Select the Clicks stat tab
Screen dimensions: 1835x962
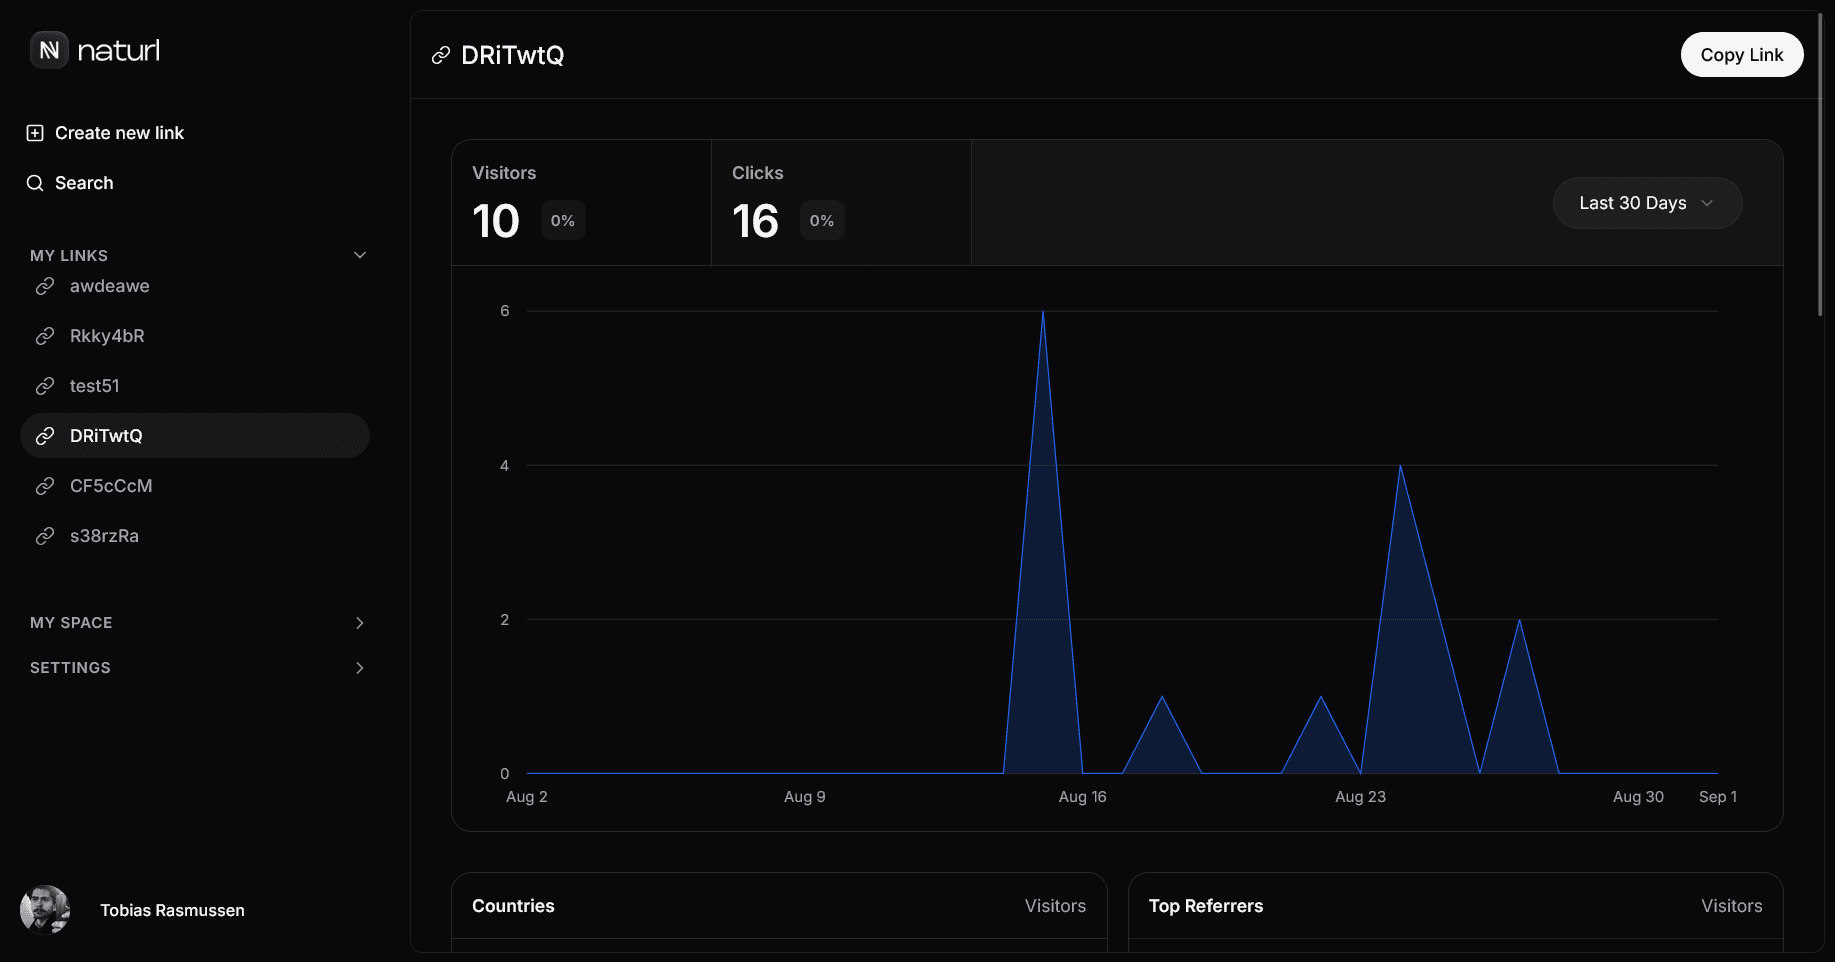tap(841, 203)
